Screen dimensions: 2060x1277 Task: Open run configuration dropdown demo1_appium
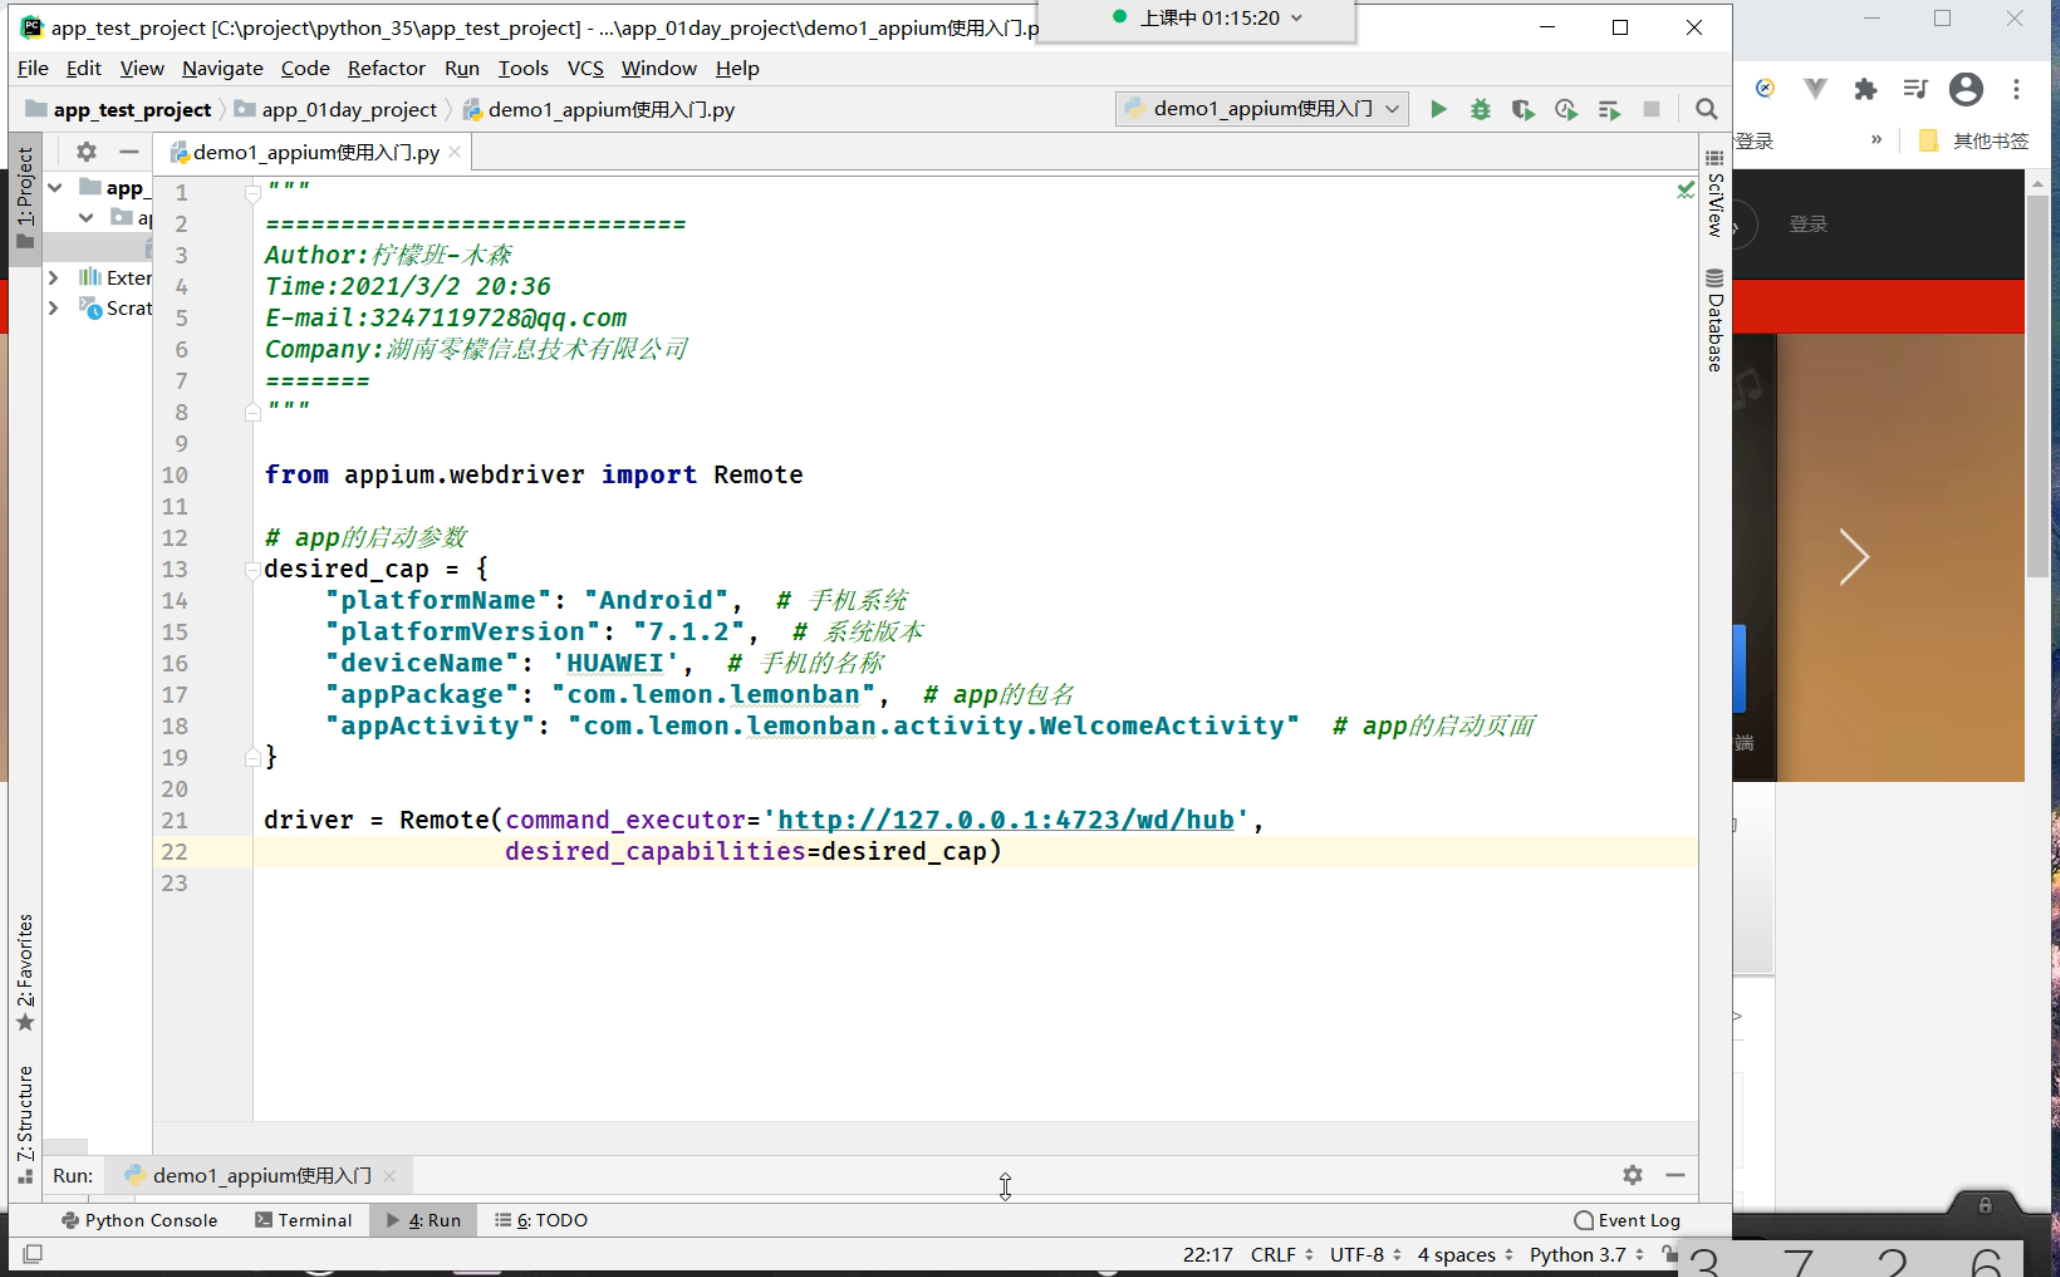(x=1262, y=109)
